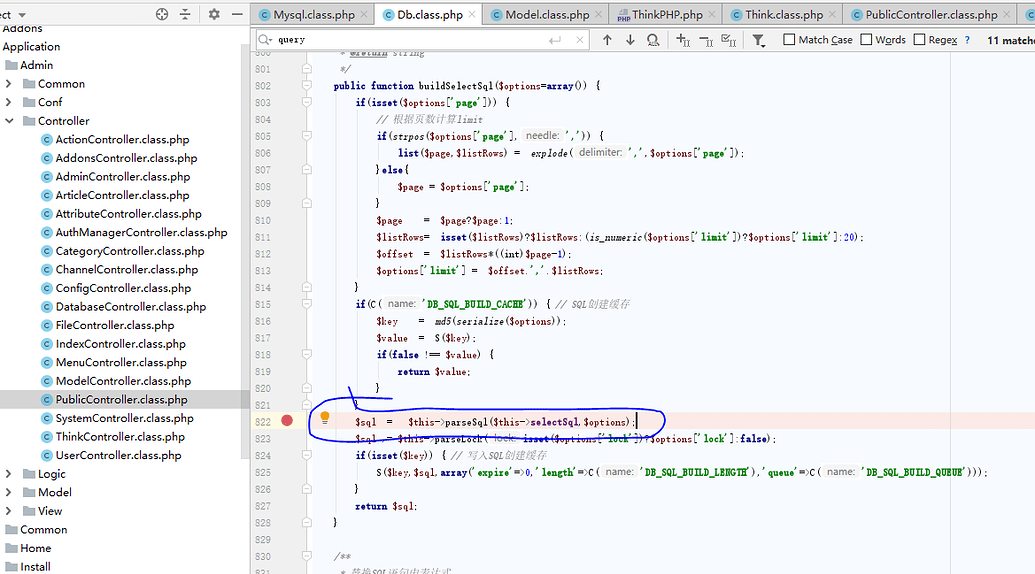This screenshot has width=1035, height=574.
Task: Fold the buildSelectSql function at line 802
Action: point(307,85)
